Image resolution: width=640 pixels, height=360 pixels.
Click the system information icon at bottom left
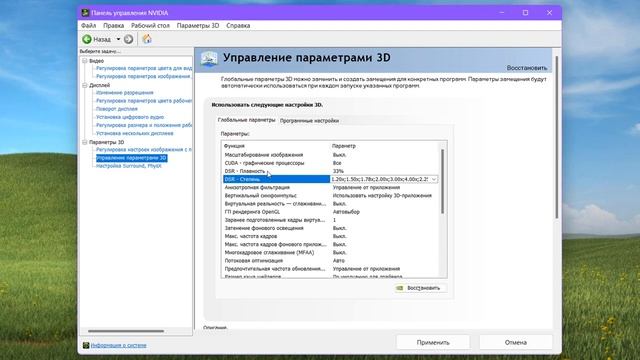point(86,345)
